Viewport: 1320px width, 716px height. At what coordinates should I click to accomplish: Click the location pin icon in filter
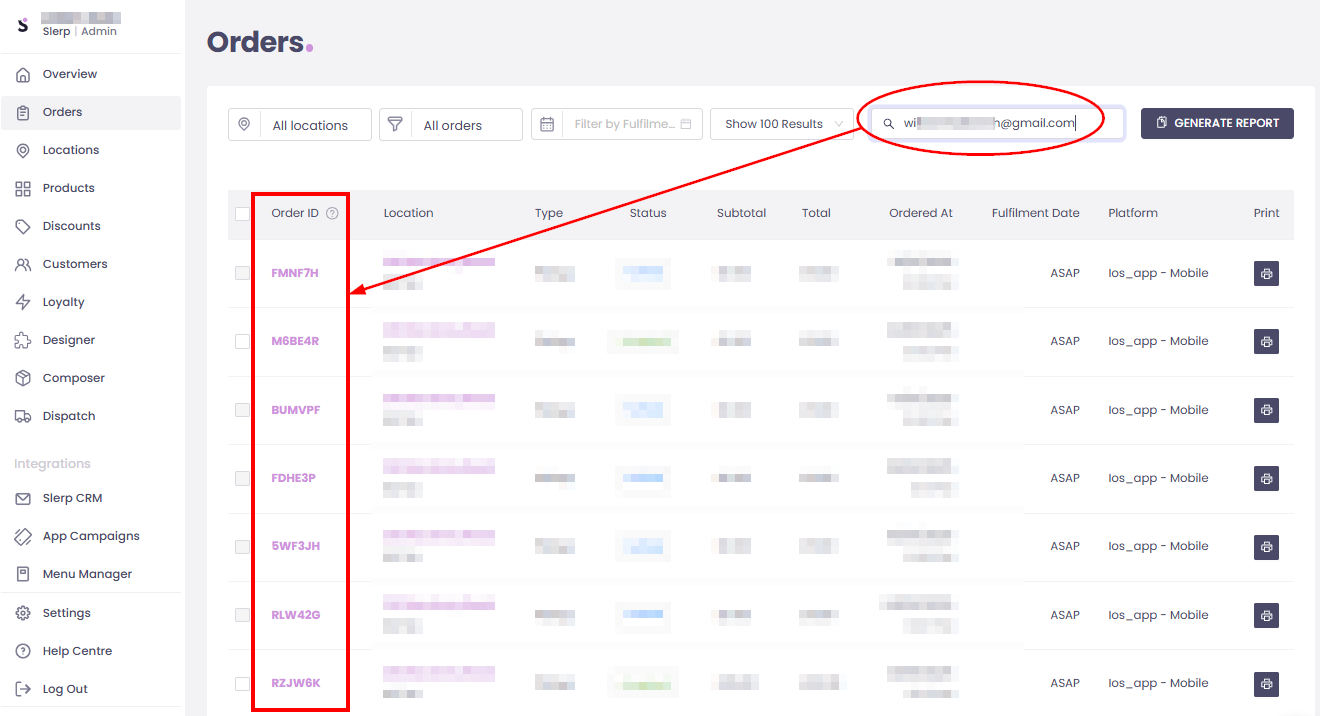(x=245, y=125)
